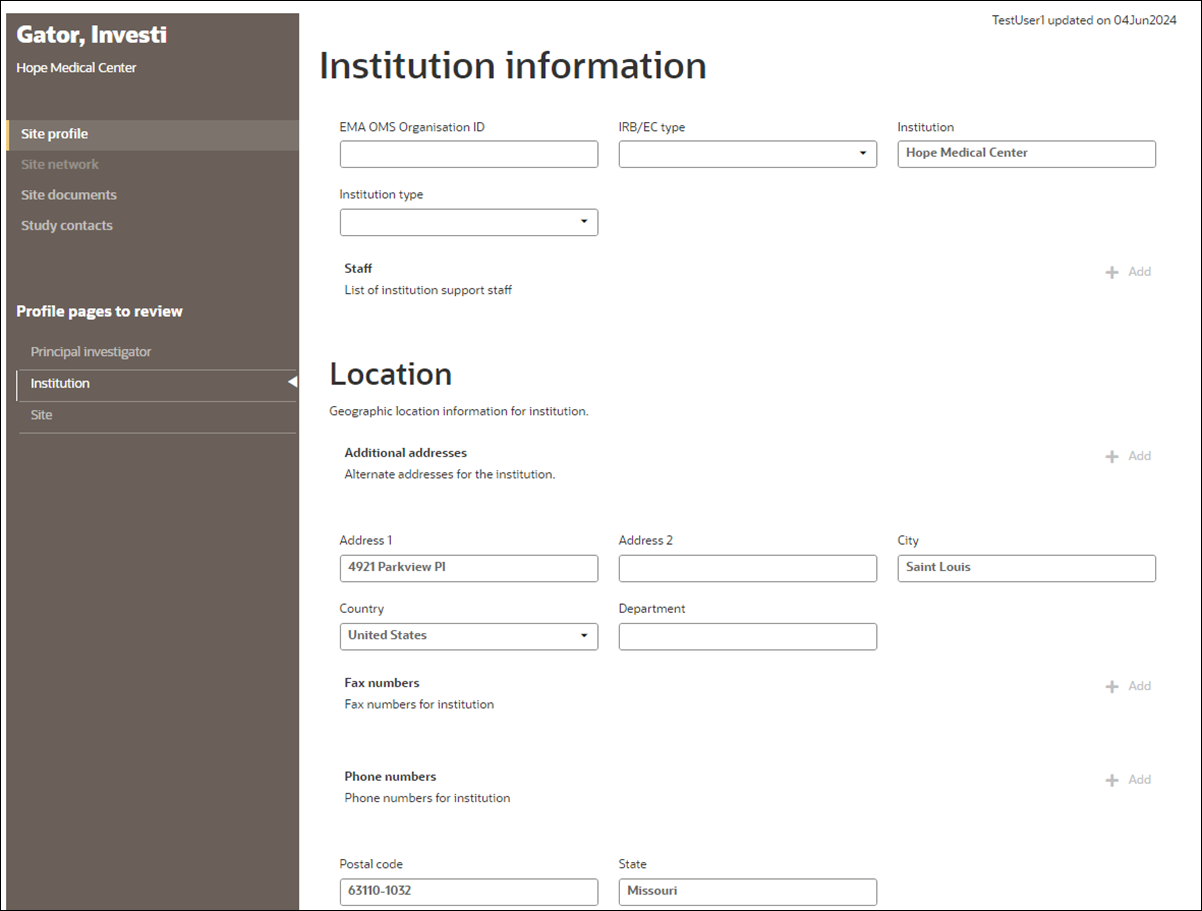Open Site profile in sidebar
This screenshot has height=911, width=1202.
point(152,135)
